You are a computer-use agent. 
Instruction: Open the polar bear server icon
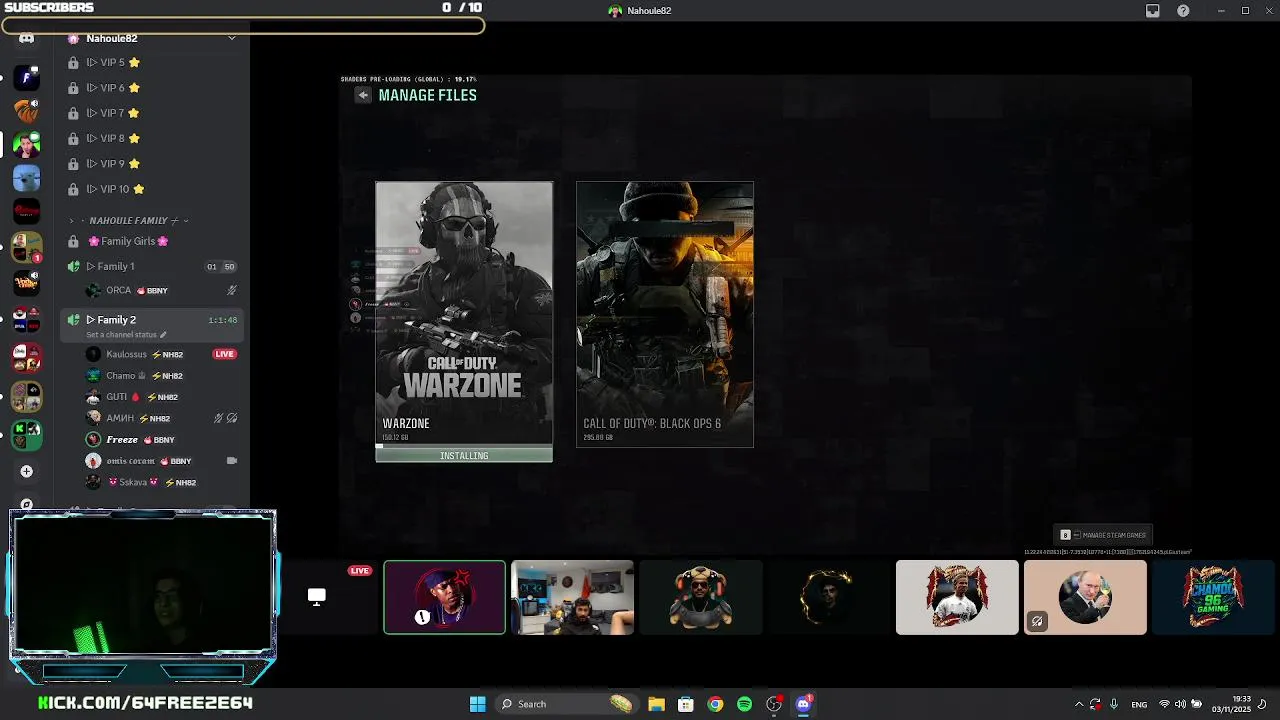[x=27, y=178]
